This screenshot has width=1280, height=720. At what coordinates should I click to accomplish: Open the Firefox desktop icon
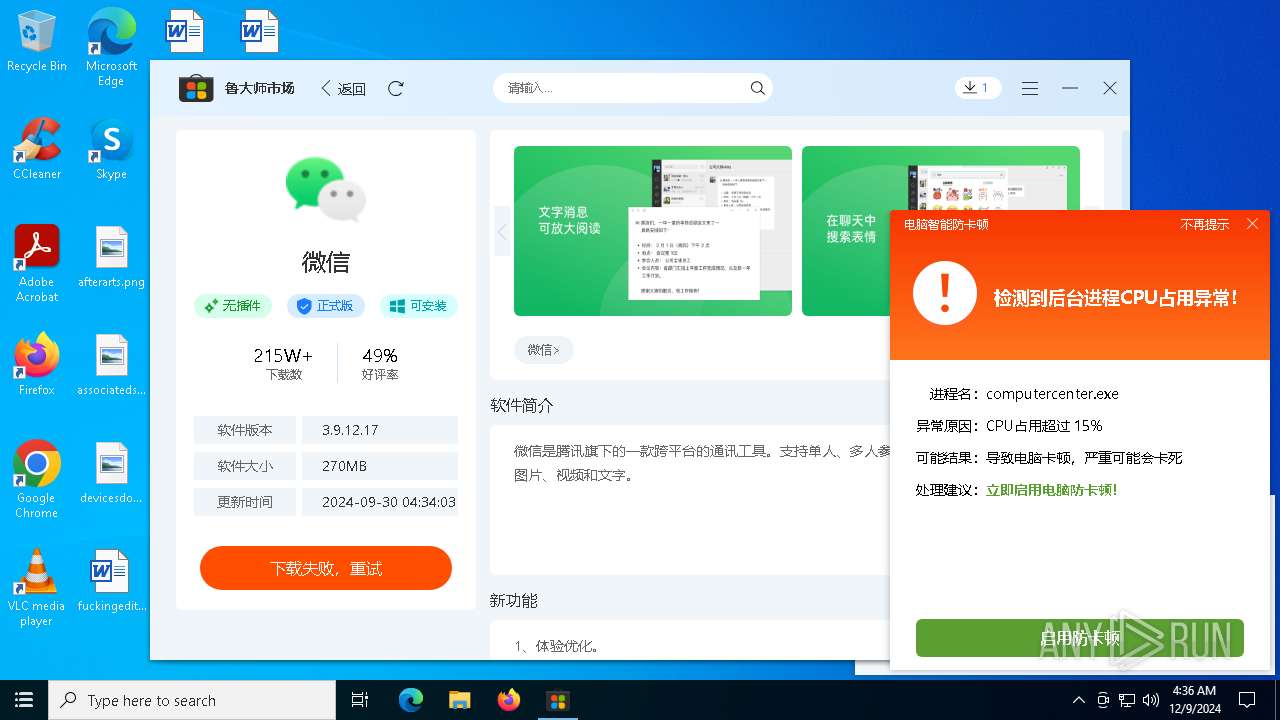[37, 365]
